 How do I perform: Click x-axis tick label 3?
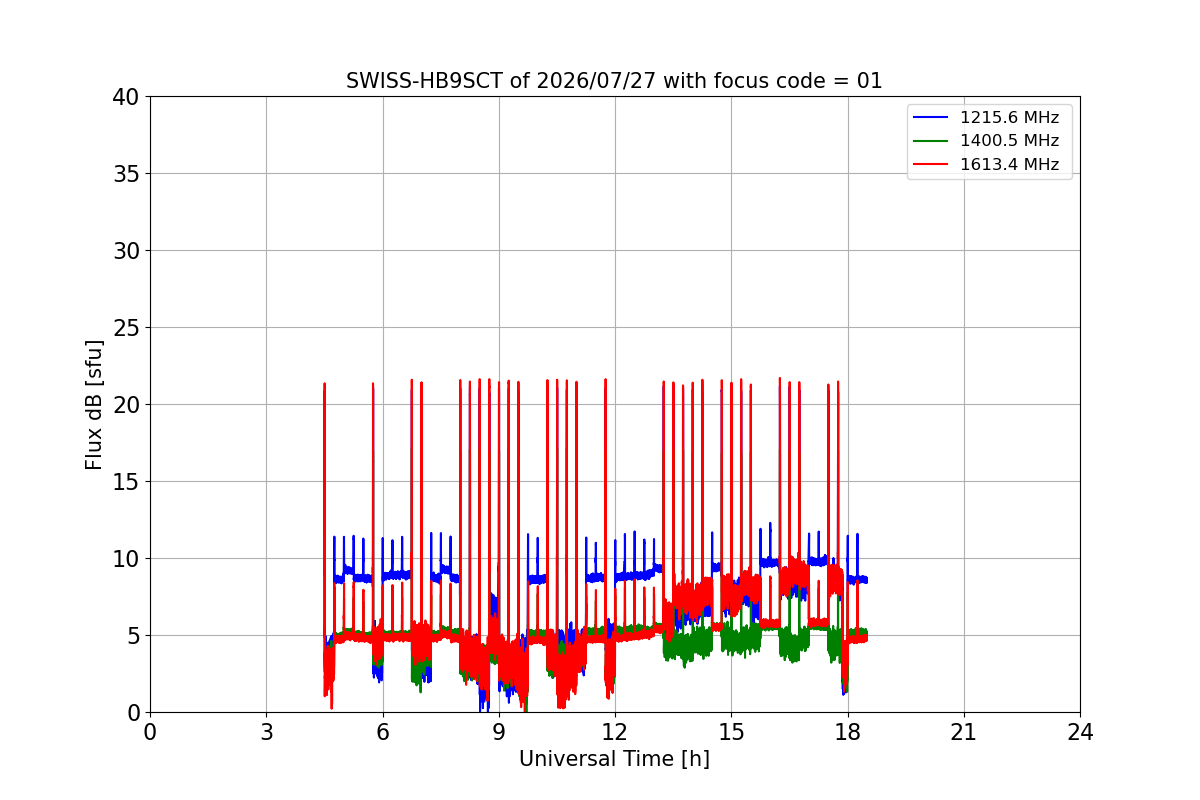(266, 732)
